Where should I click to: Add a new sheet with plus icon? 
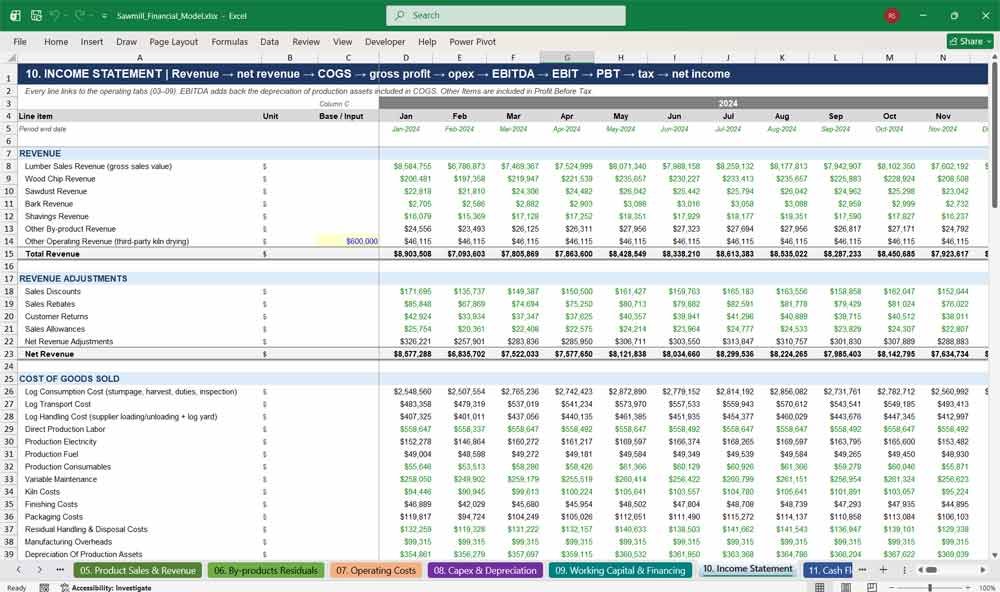click(x=883, y=570)
